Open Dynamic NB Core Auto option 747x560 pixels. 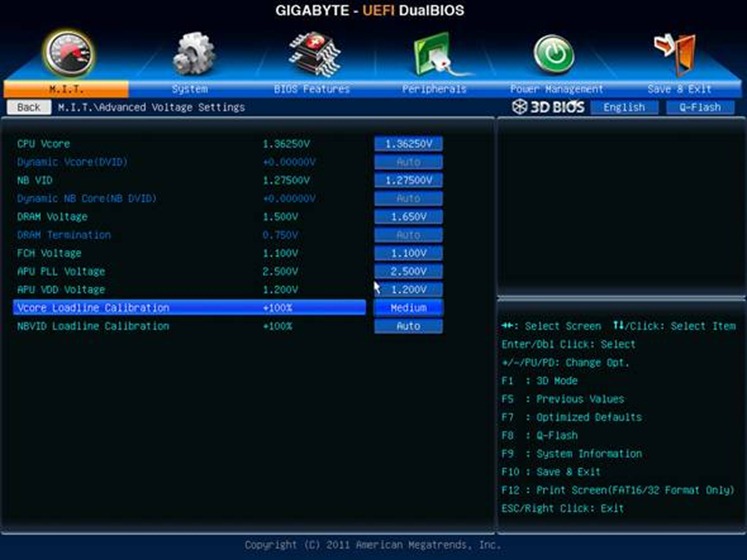pyautogui.click(x=408, y=198)
